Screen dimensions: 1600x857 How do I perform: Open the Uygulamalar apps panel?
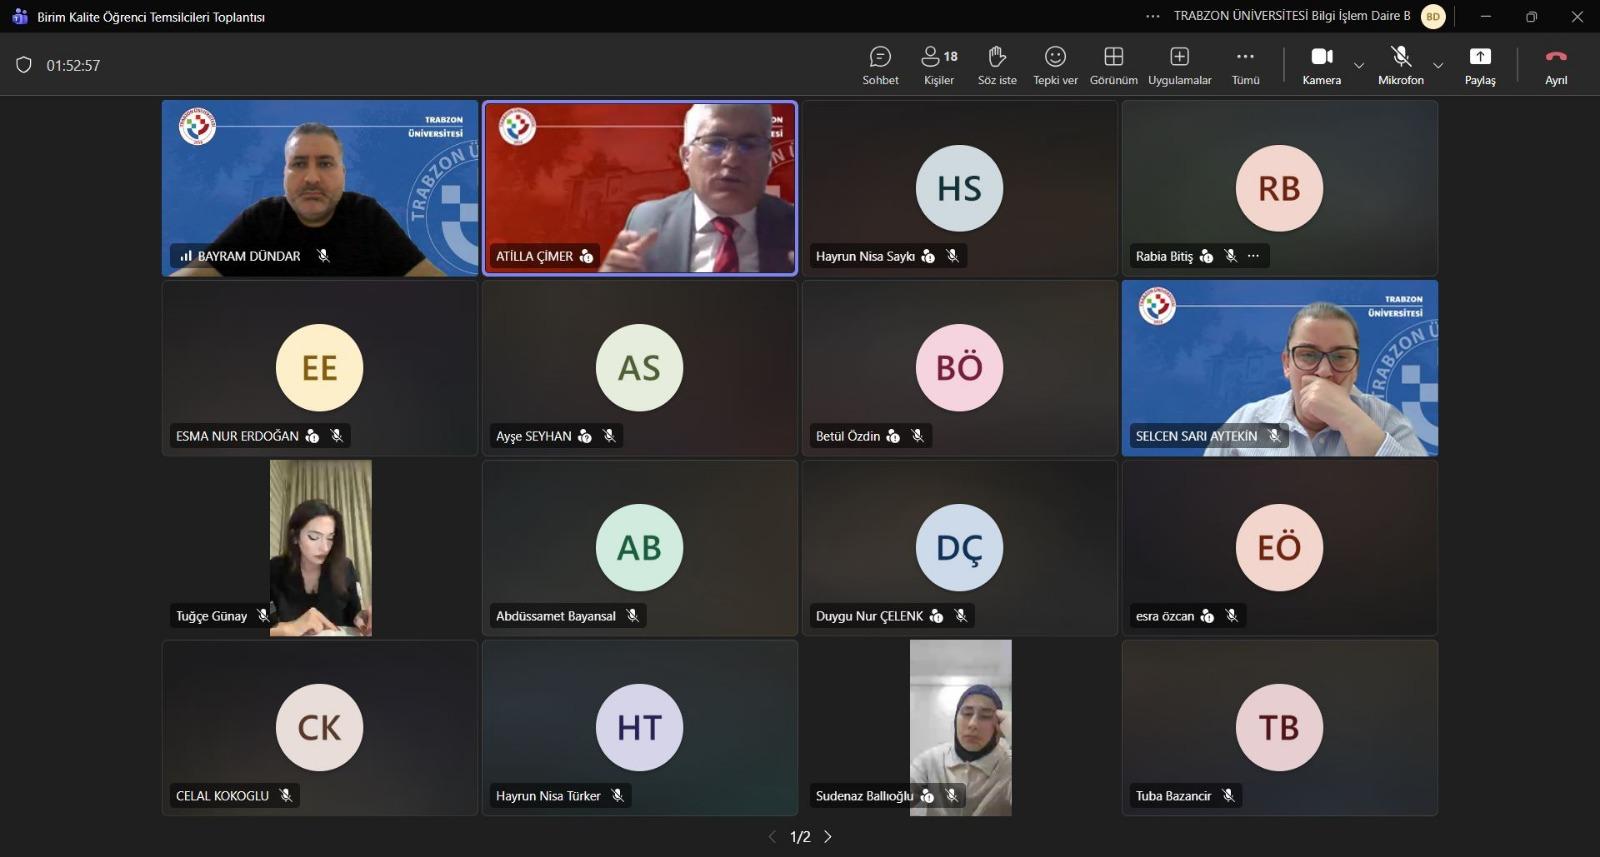click(x=1179, y=65)
